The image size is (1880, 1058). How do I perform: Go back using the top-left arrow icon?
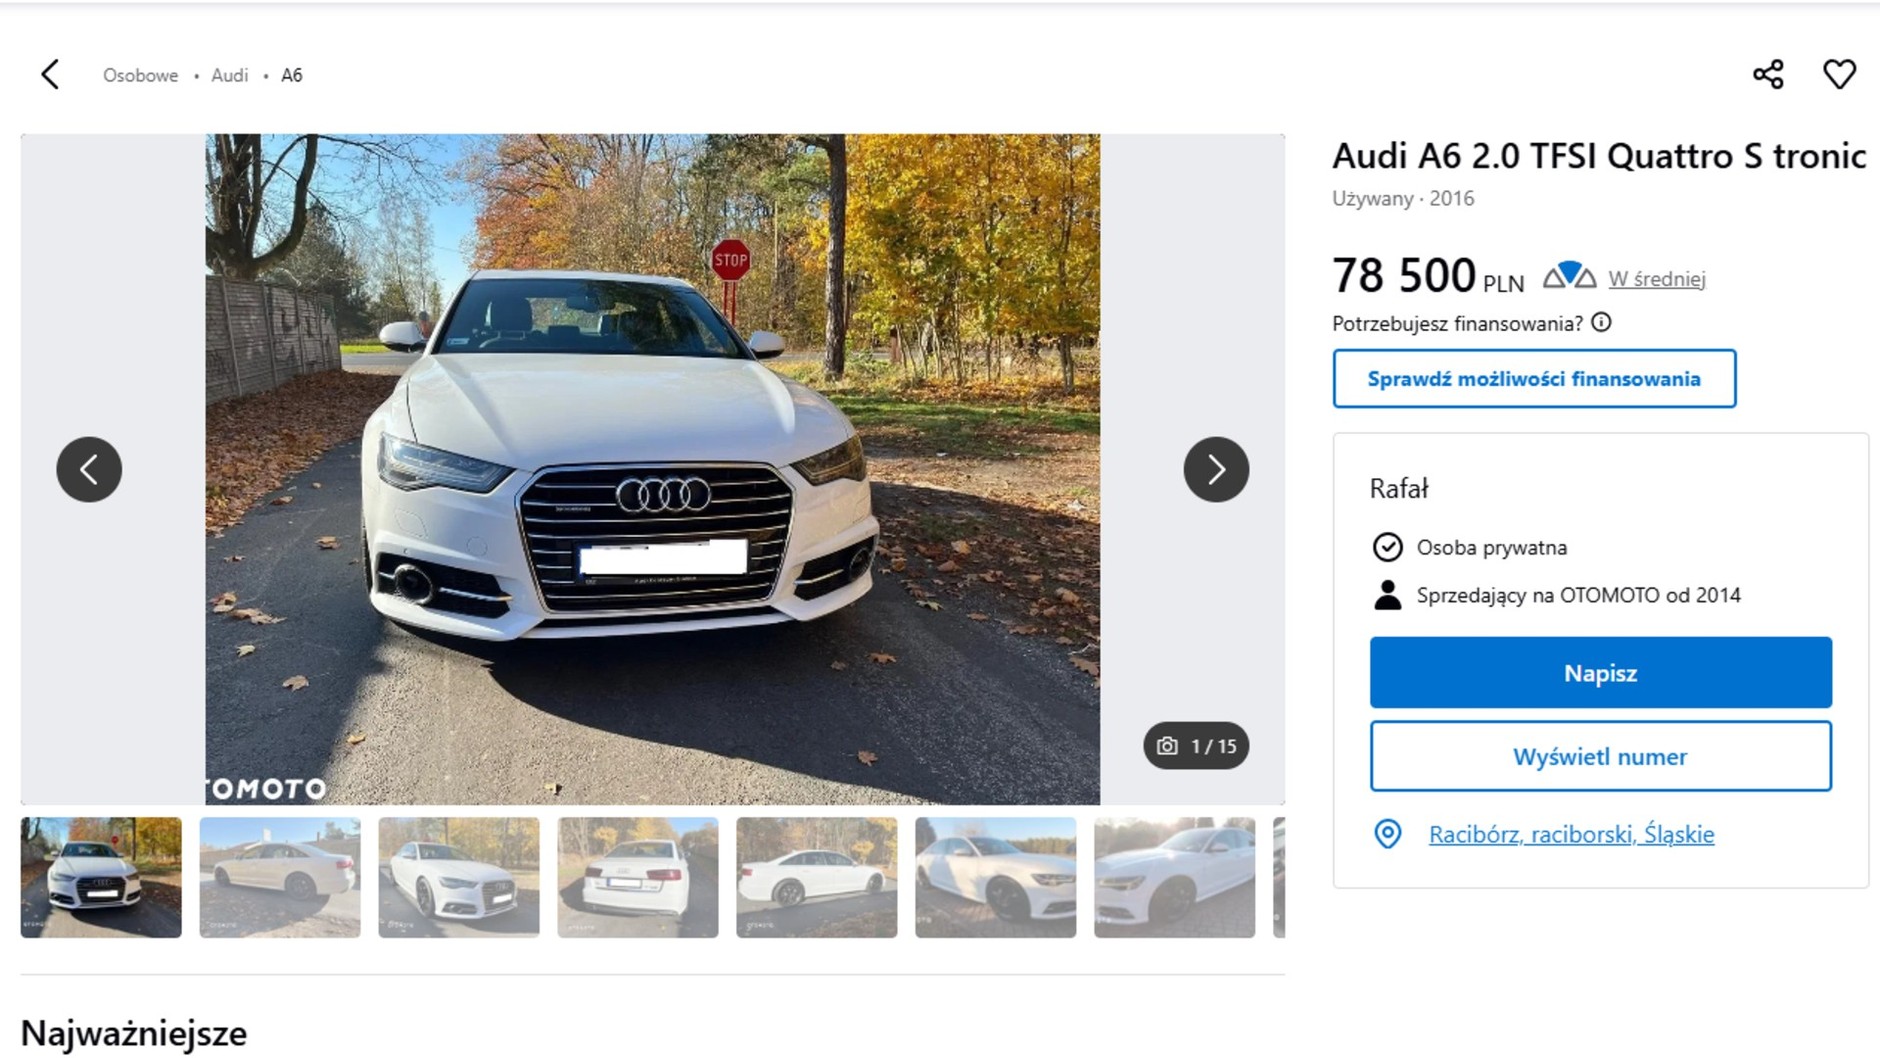[x=50, y=74]
